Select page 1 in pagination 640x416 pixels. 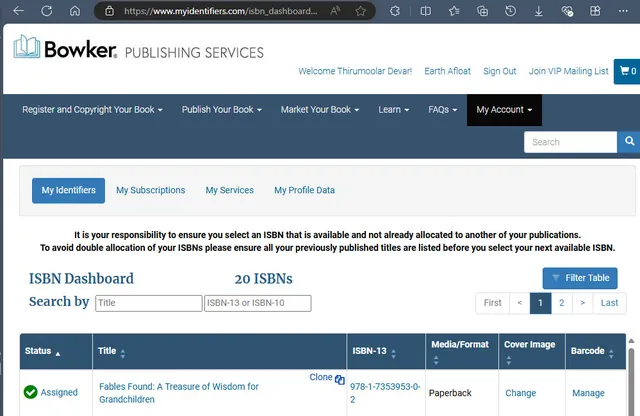pyautogui.click(x=540, y=303)
